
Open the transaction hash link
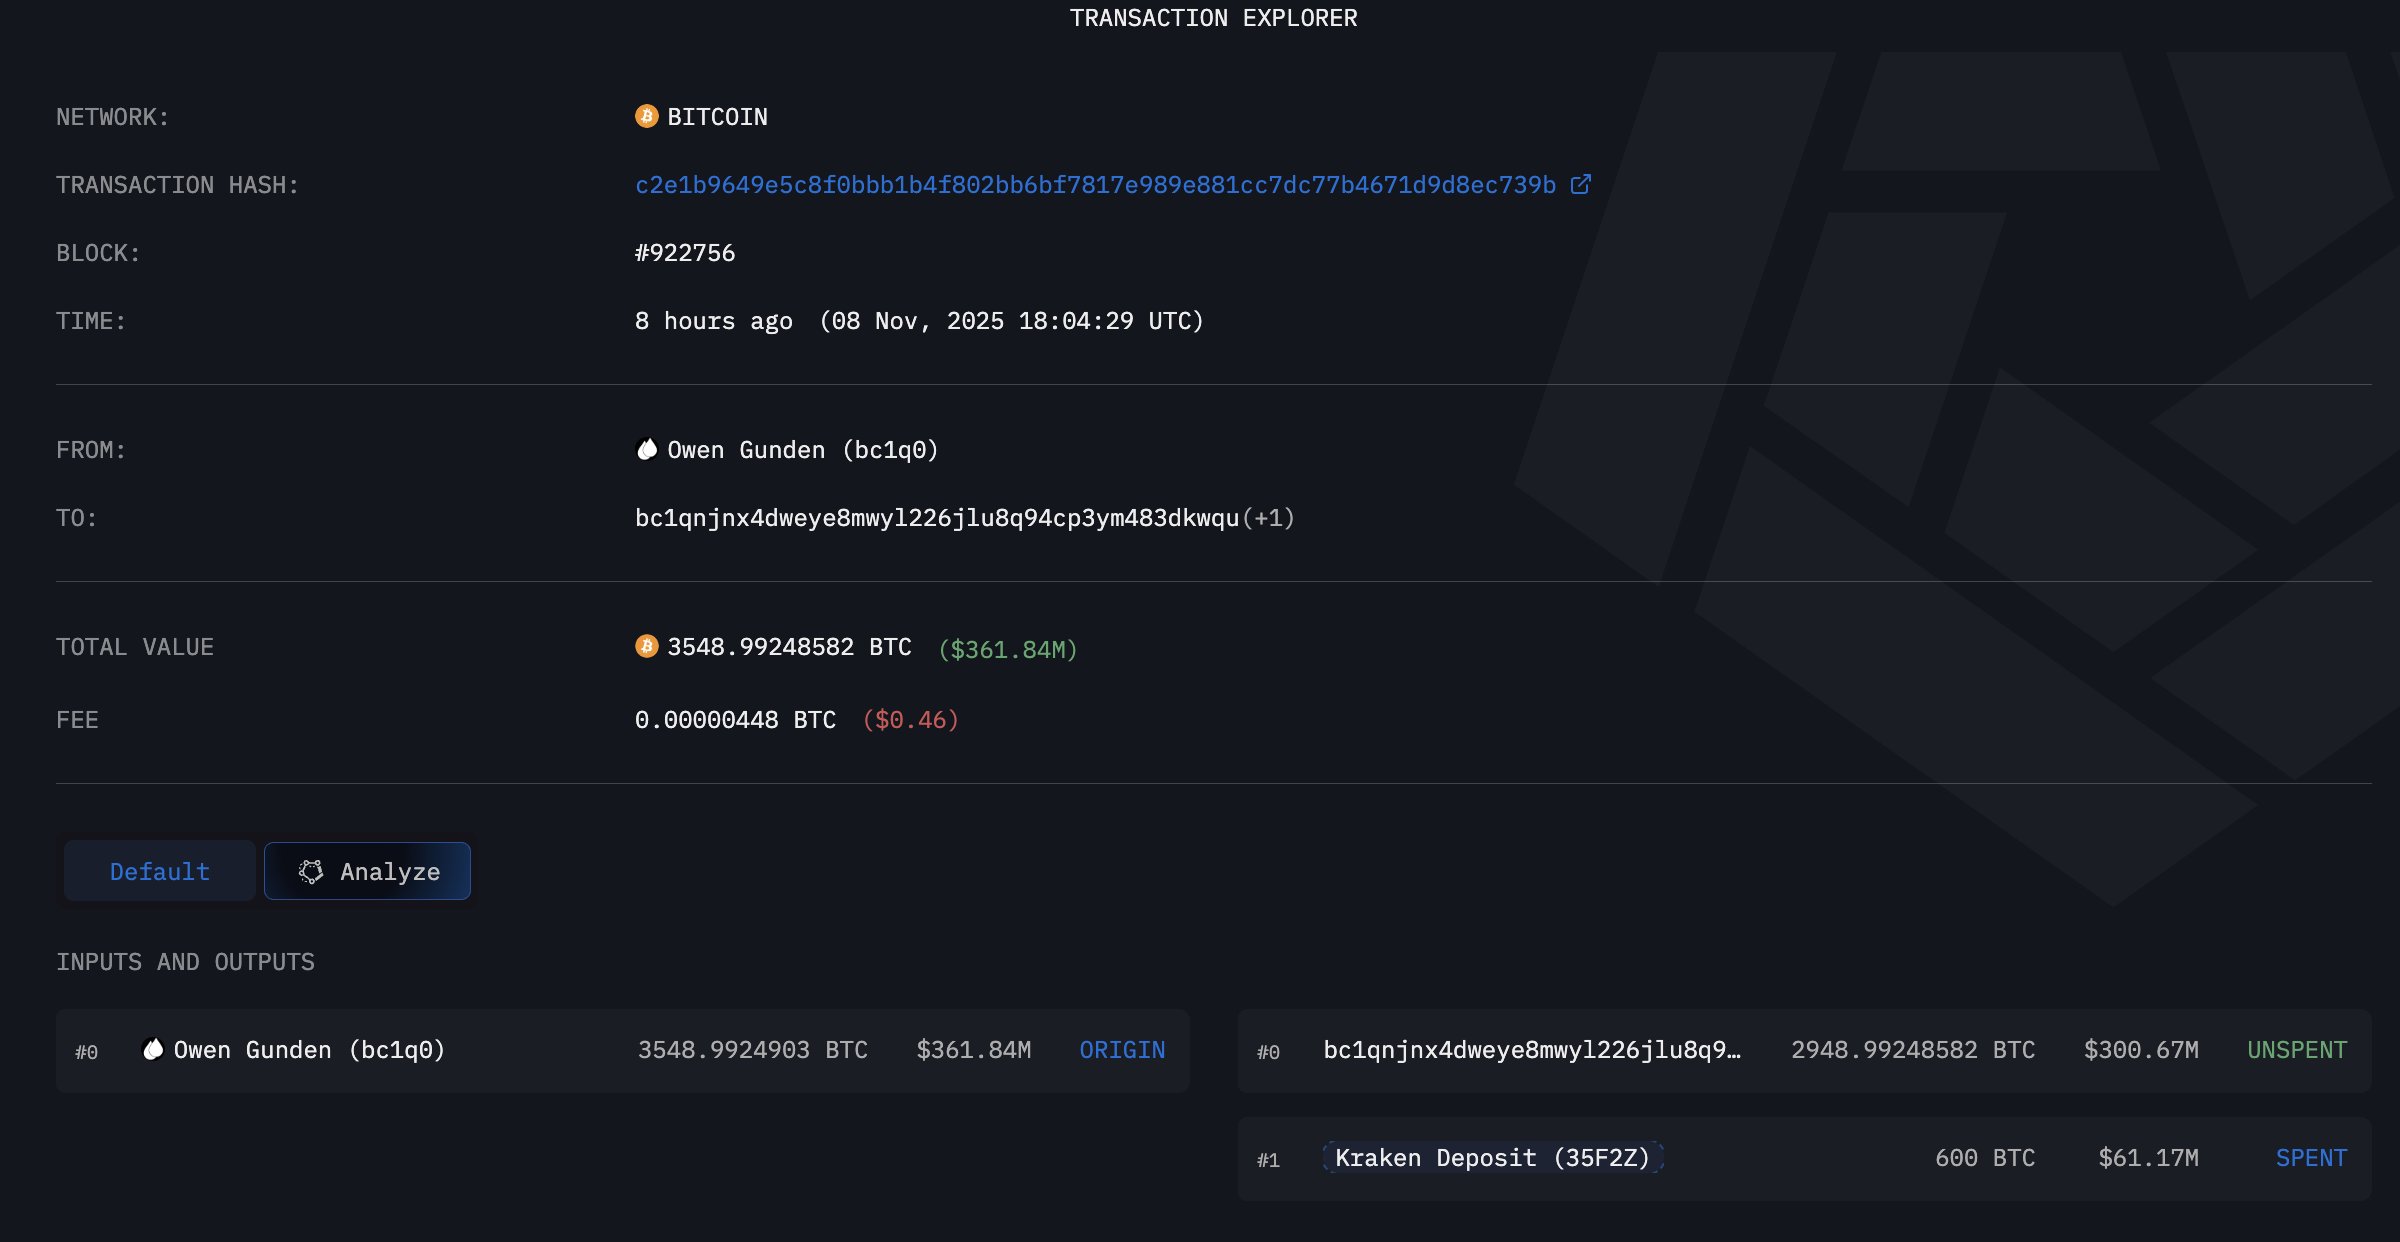point(1094,184)
